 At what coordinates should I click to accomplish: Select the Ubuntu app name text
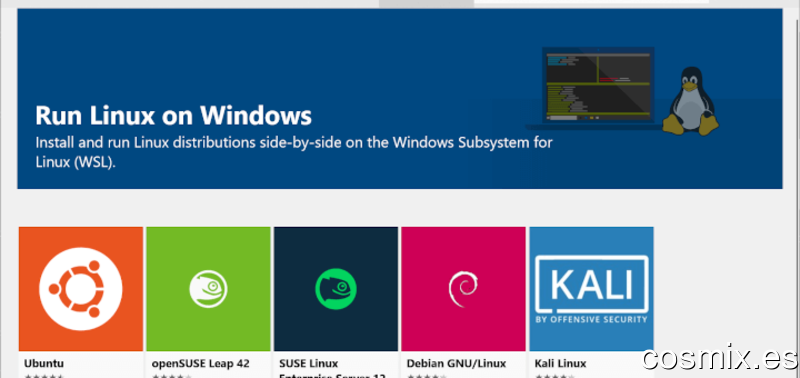tap(44, 364)
